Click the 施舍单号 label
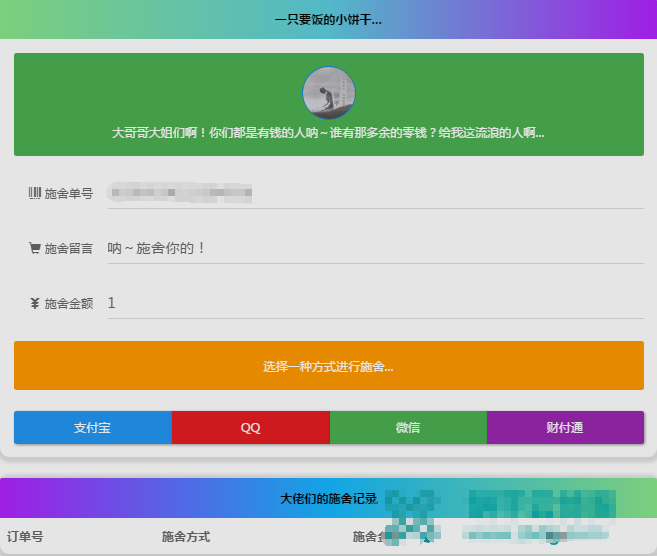 click(69, 194)
